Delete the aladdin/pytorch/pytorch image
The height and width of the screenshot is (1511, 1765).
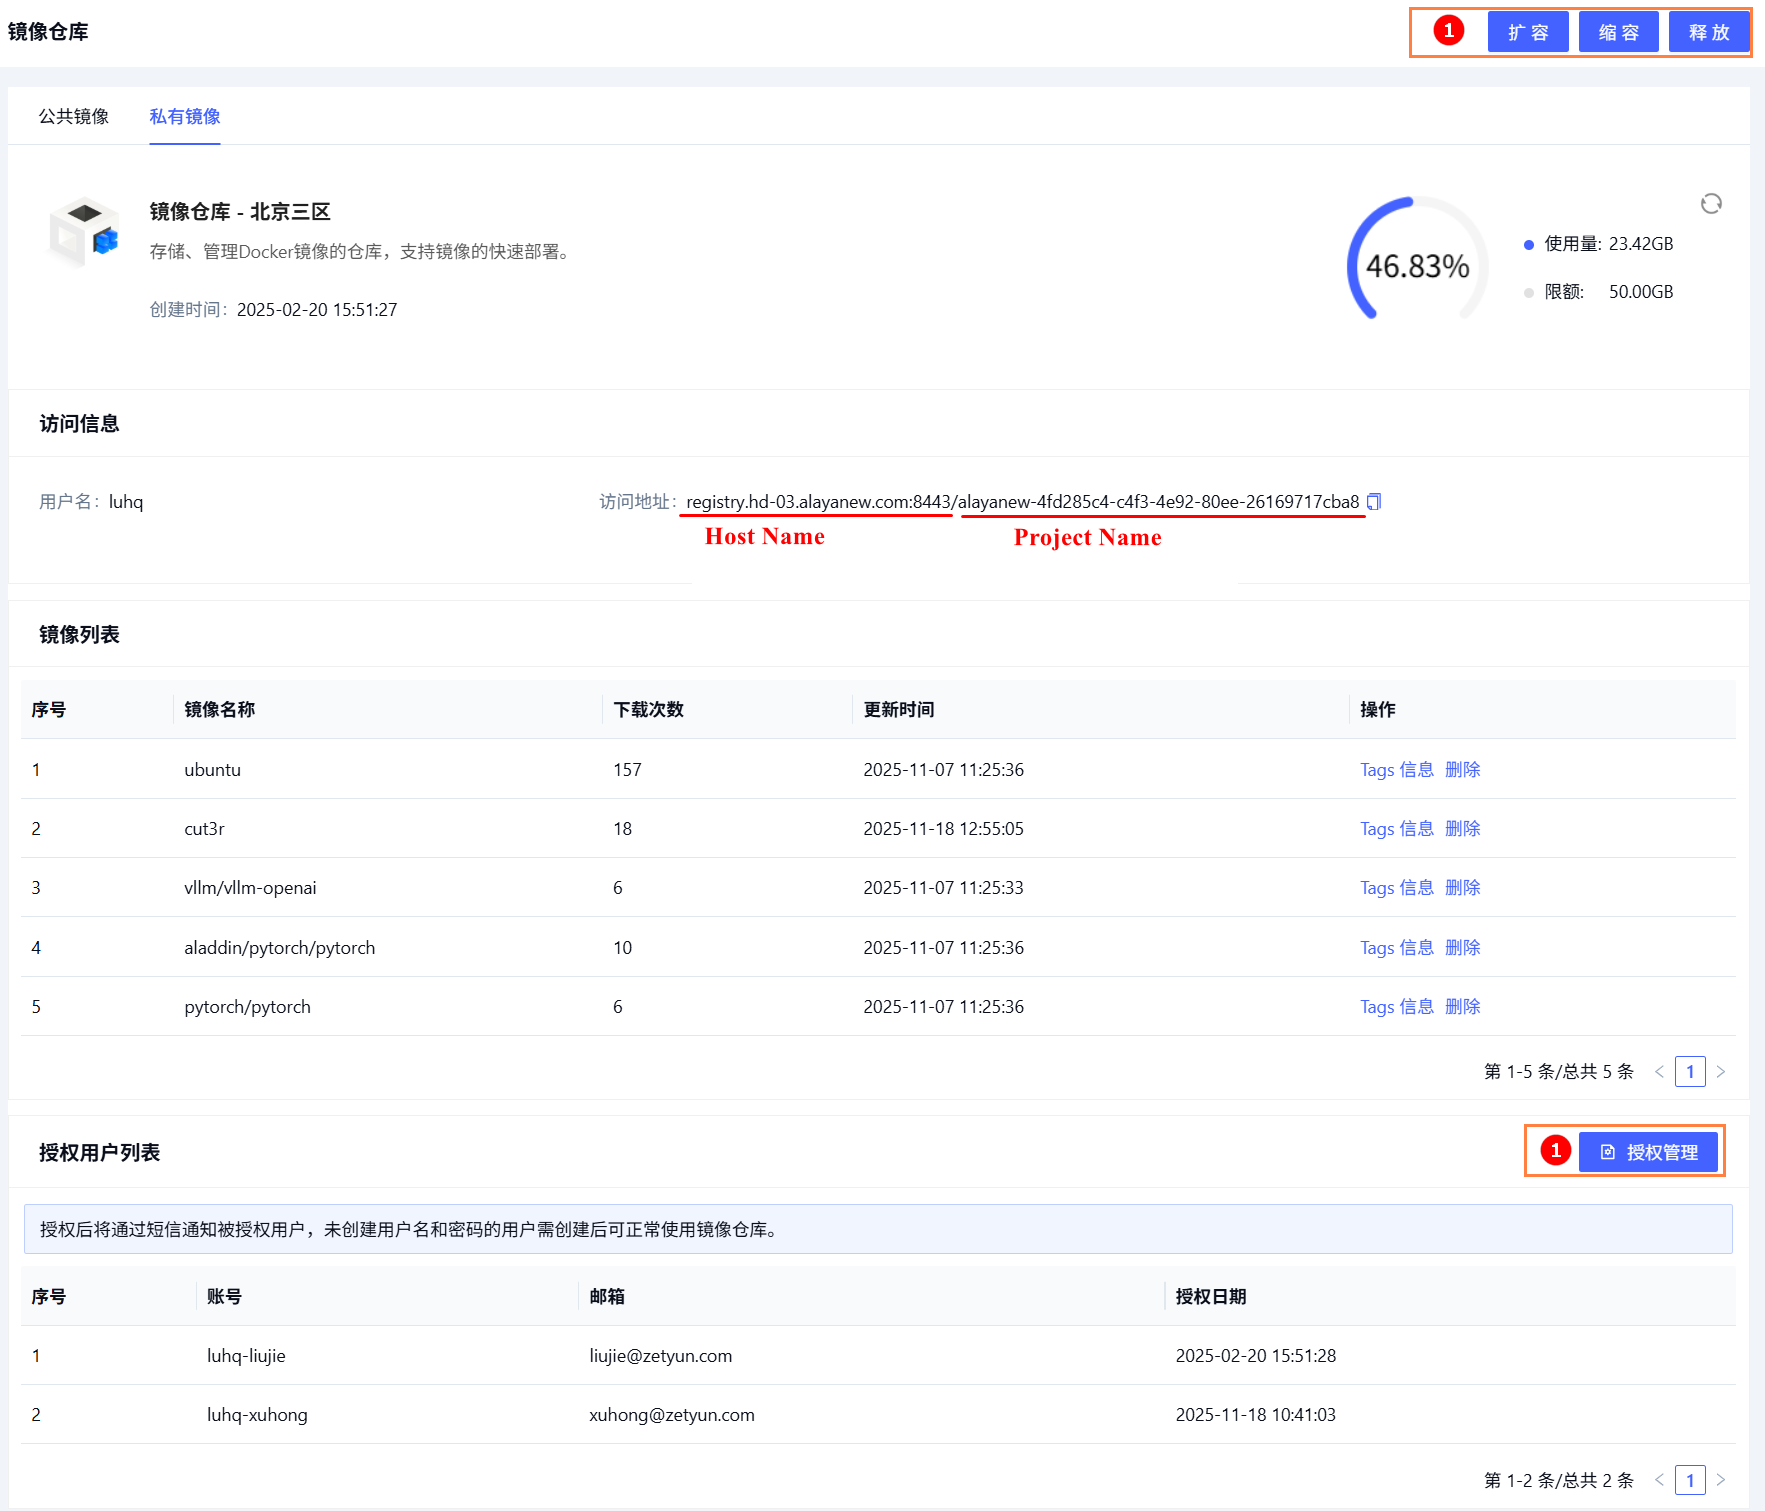coord(1462,948)
